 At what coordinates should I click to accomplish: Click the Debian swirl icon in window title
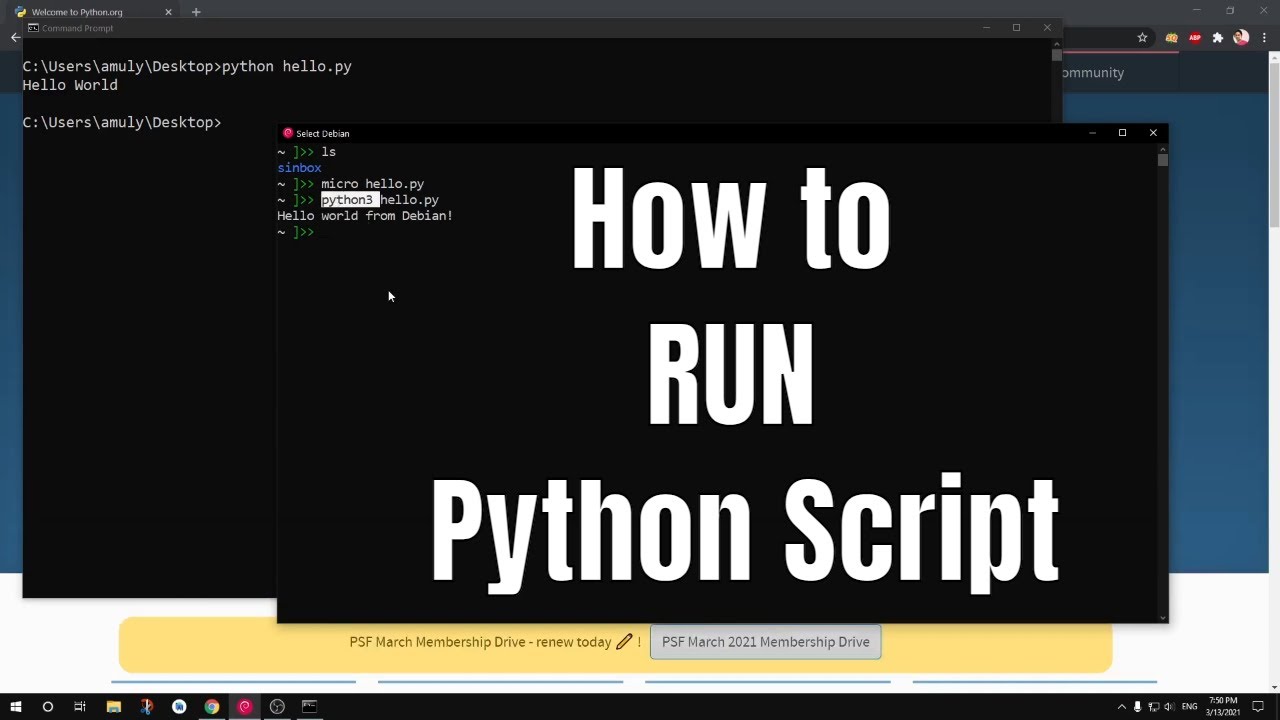click(288, 133)
